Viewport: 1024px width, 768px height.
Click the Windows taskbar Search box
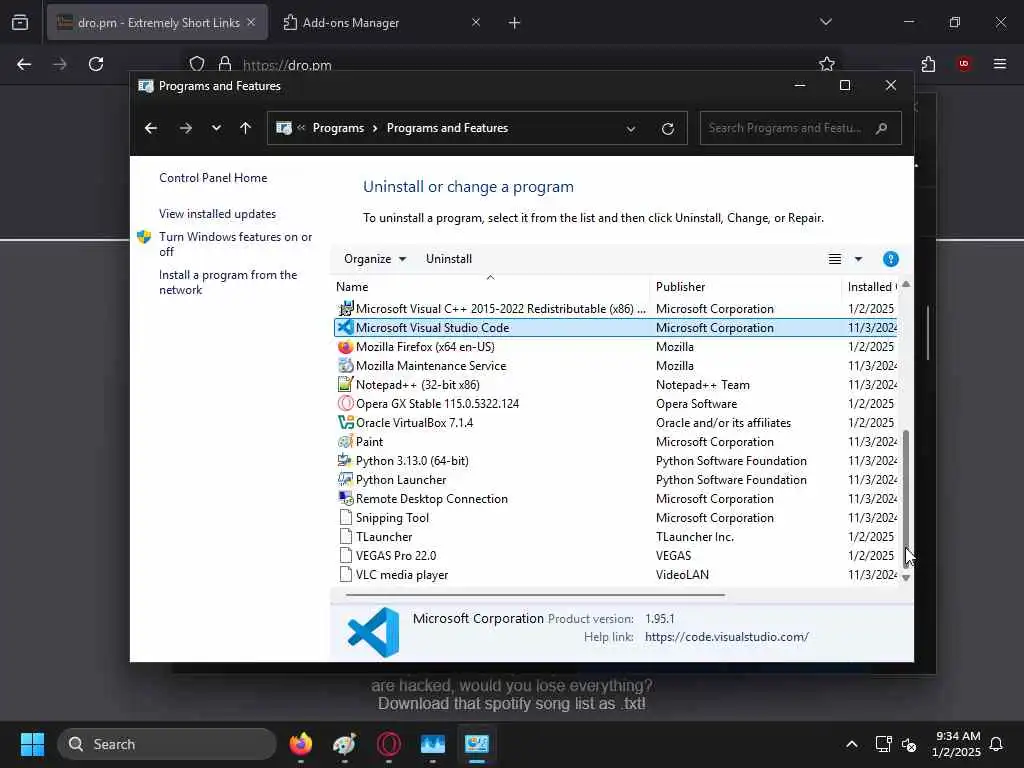pos(167,744)
